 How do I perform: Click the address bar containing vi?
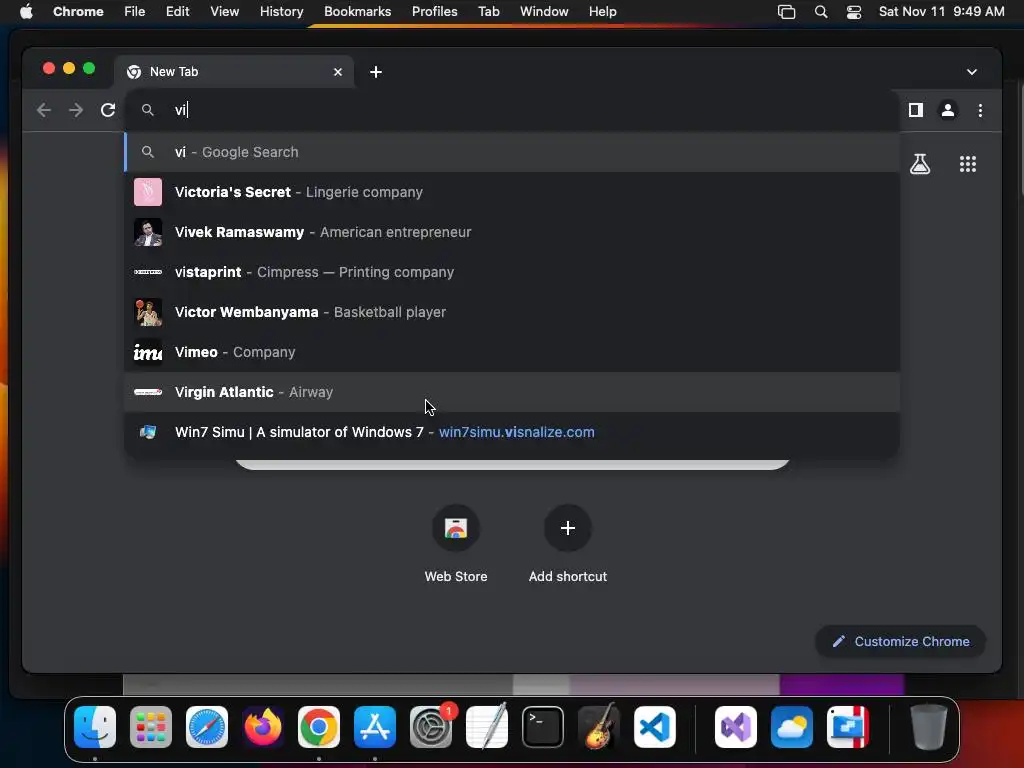(x=513, y=110)
